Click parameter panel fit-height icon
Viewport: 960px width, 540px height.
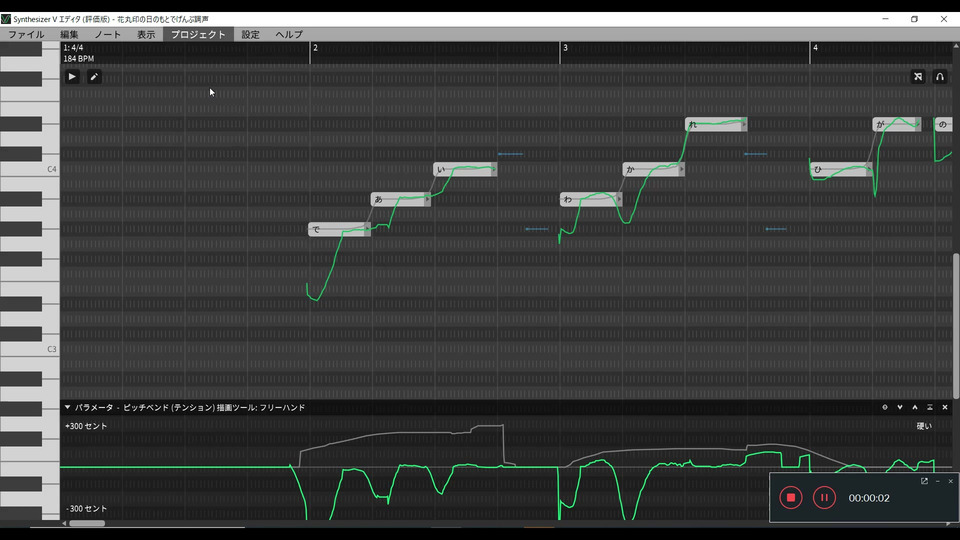pyautogui.click(x=929, y=407)
